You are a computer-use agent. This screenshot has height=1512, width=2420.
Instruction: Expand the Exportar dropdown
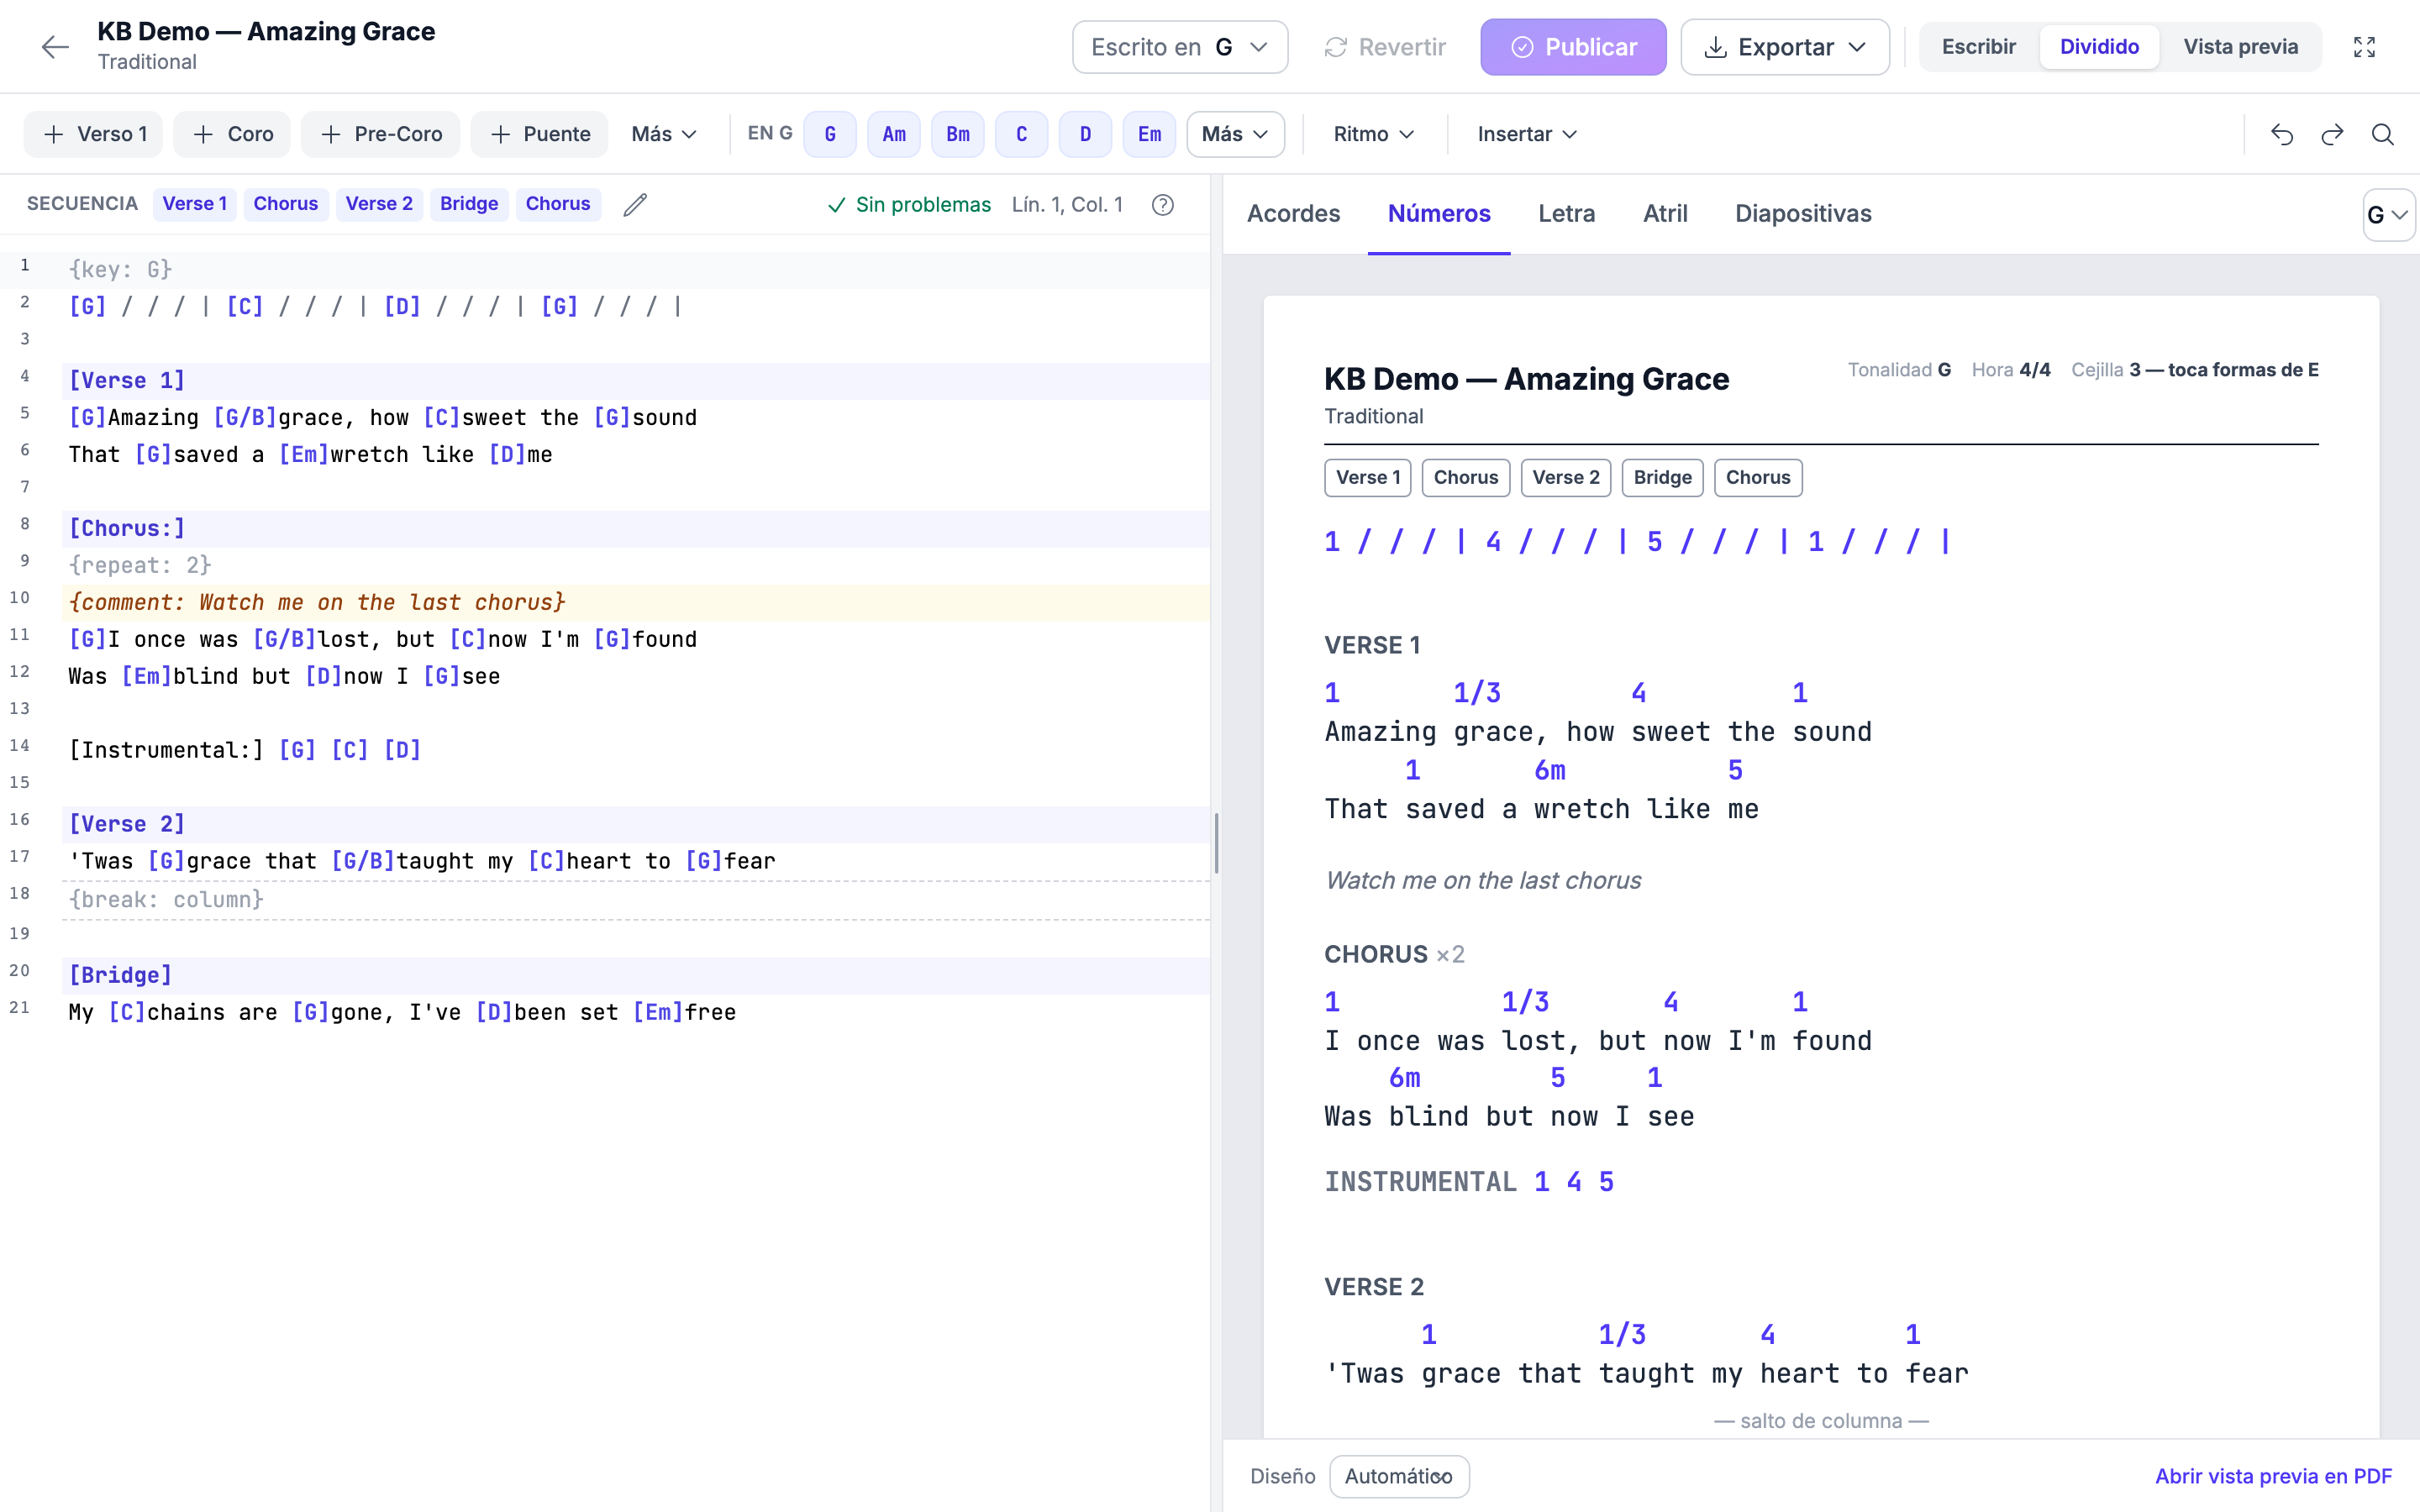[x=1785, y=47]
